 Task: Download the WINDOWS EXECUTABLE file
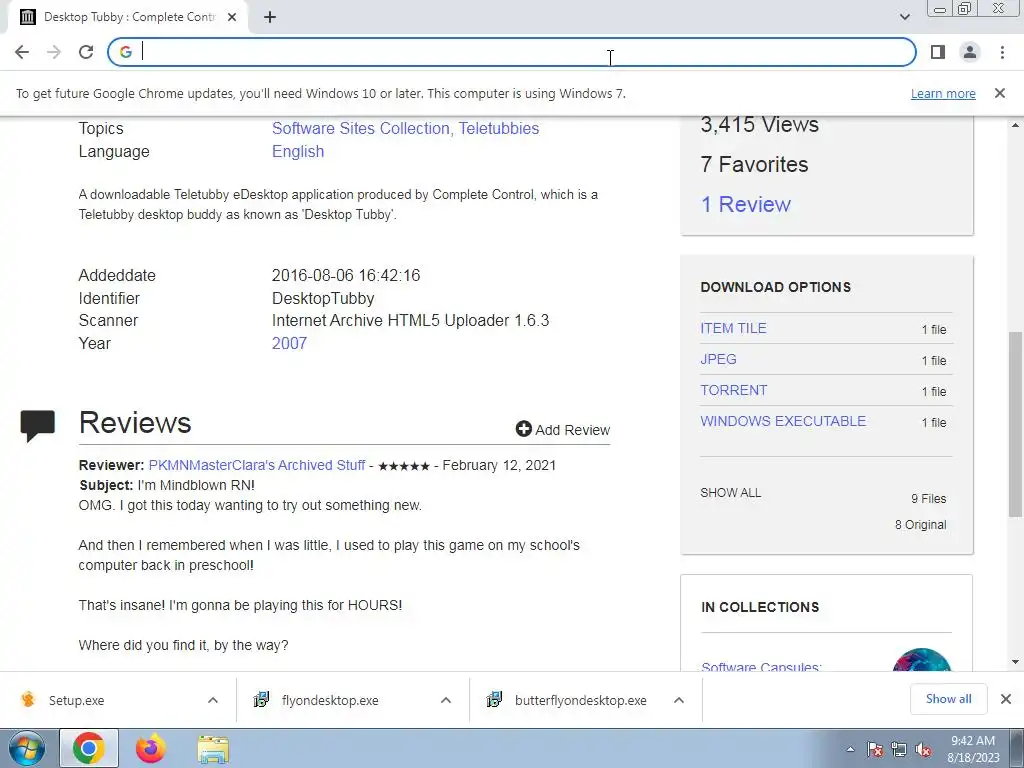pyautogui.click(x=783, y=421)
